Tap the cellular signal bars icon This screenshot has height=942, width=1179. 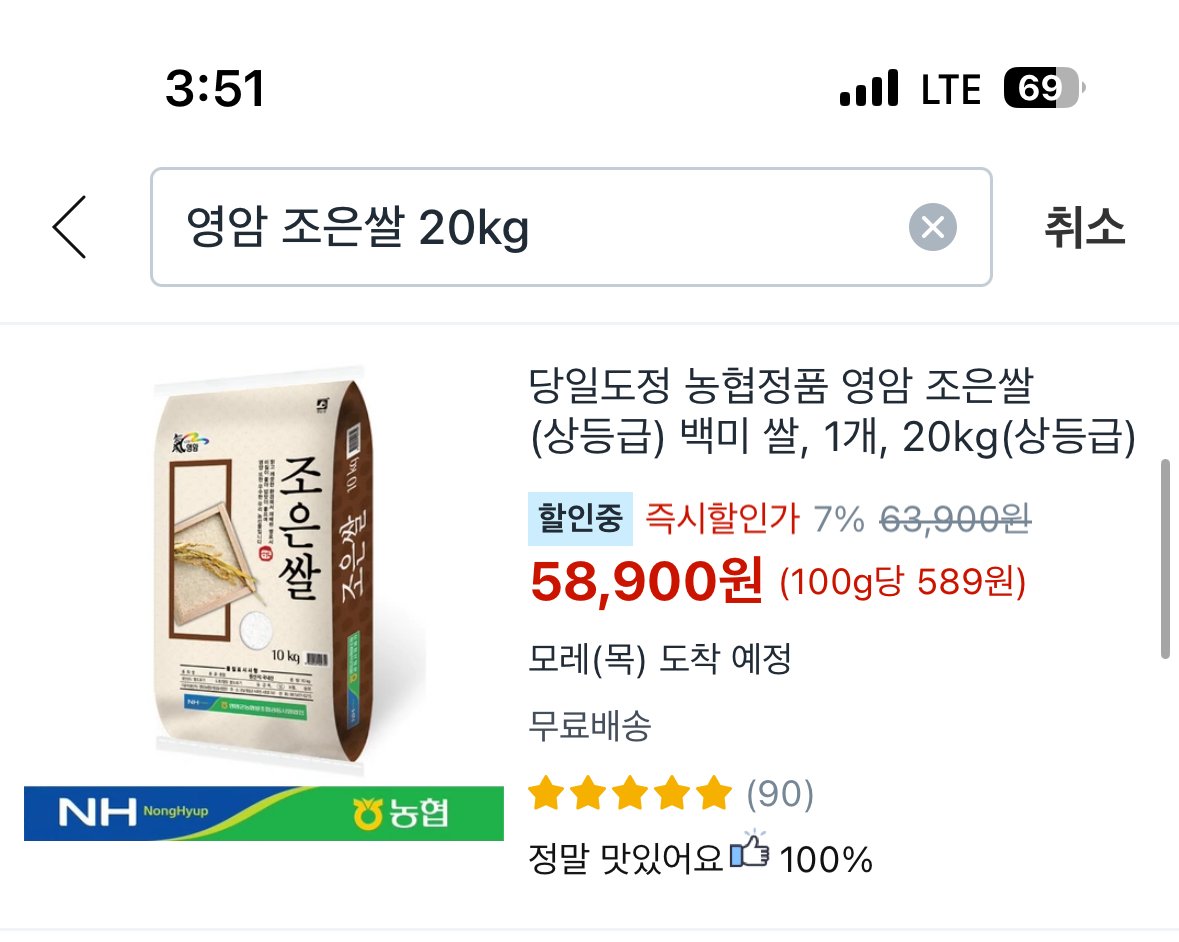click(x=868, y=89)
